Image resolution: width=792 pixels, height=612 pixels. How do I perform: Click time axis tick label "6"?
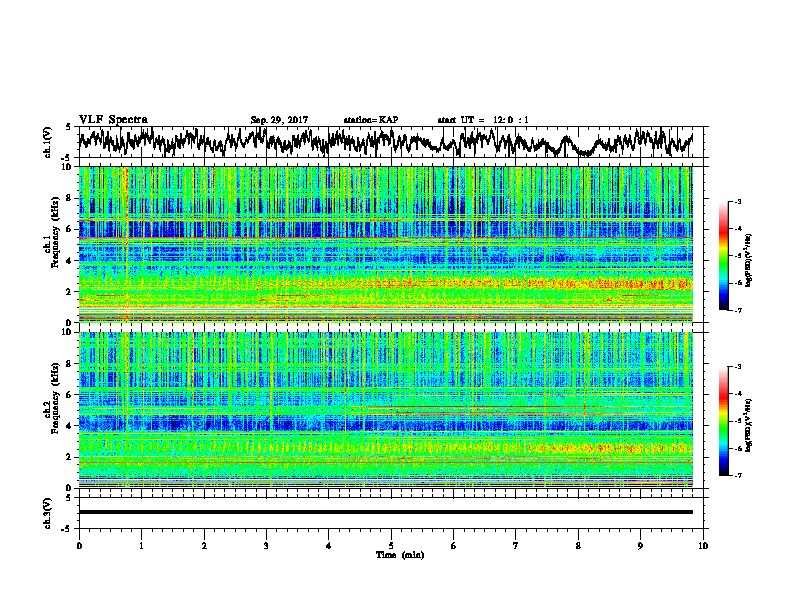pyautogui.click(x=454, y=546)
